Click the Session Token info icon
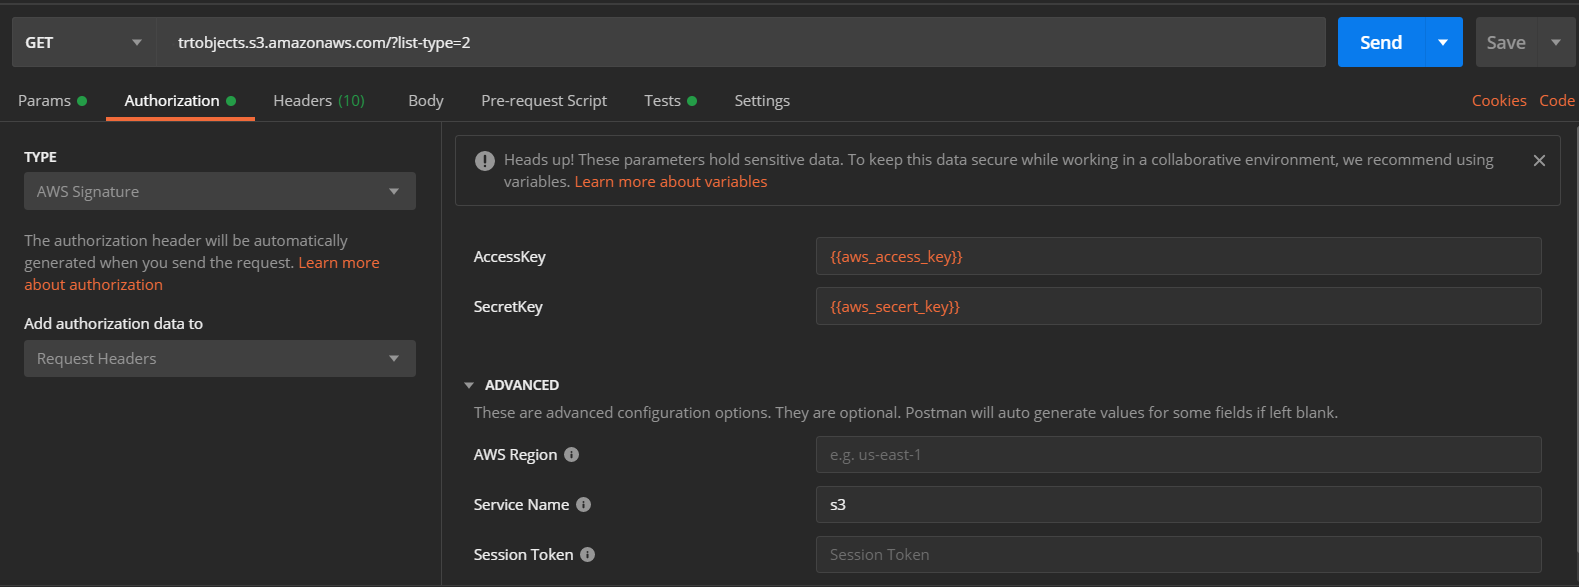1579x587 pixels. pos(588,554)
